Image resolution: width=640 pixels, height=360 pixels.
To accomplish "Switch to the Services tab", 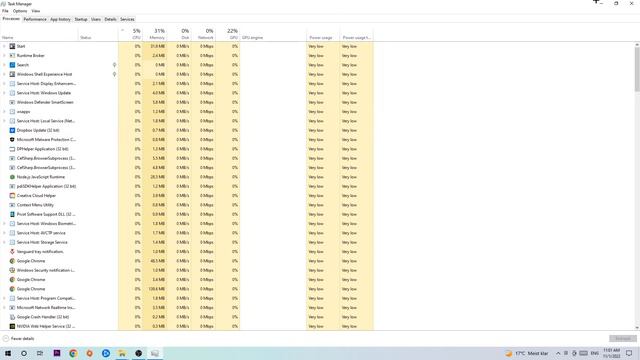I will coord(127,19).
